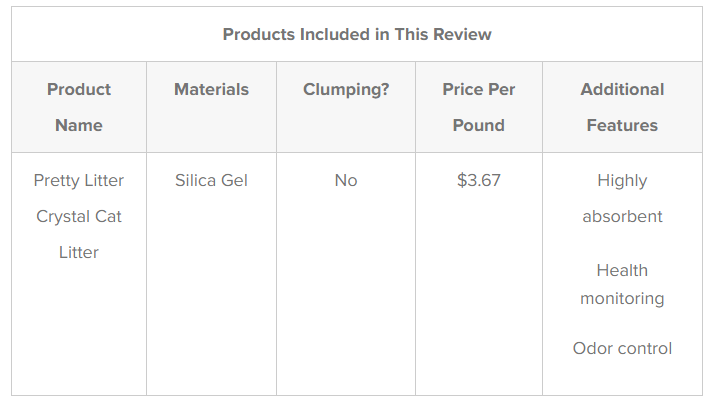Click the word absorbent in features cell
Viewport: 714px width, 404px height.
(x=622, y=216)
